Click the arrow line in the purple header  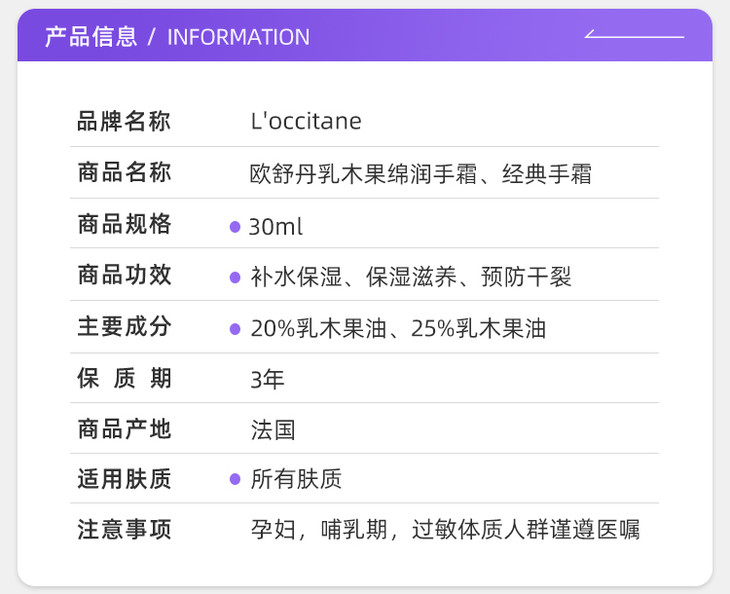tap(634, 37)
